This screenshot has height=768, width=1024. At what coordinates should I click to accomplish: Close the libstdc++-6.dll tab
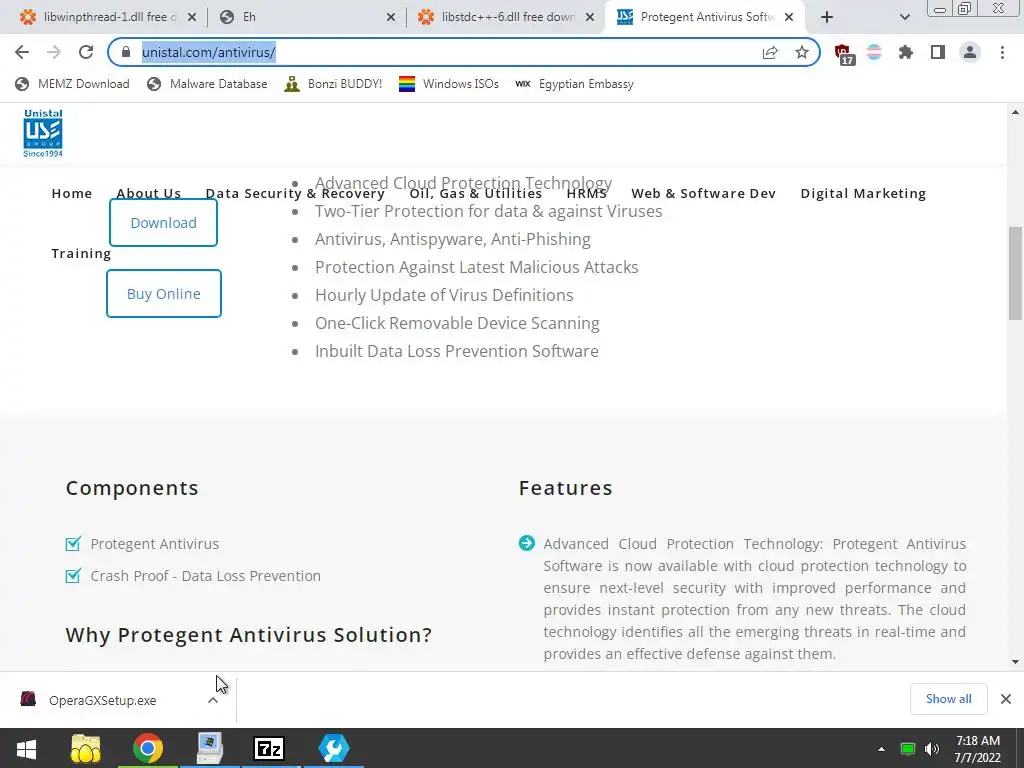pyautogui.click(x=590, y=18)
